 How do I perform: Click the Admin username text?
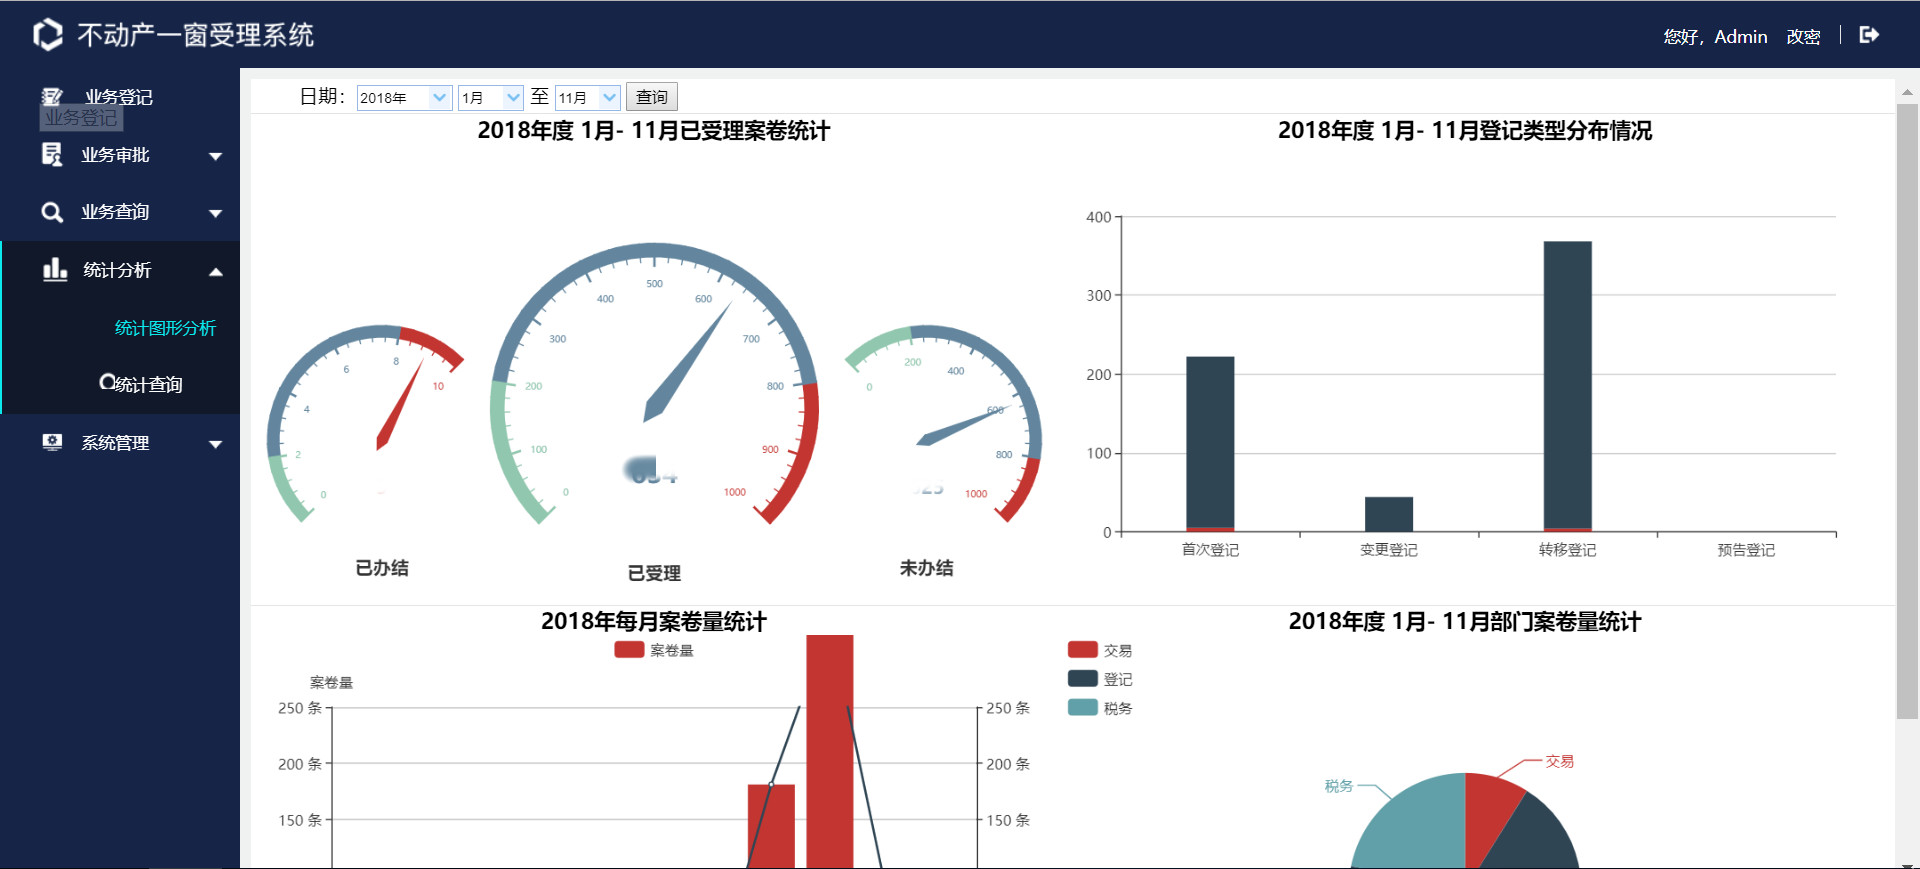1741,37
